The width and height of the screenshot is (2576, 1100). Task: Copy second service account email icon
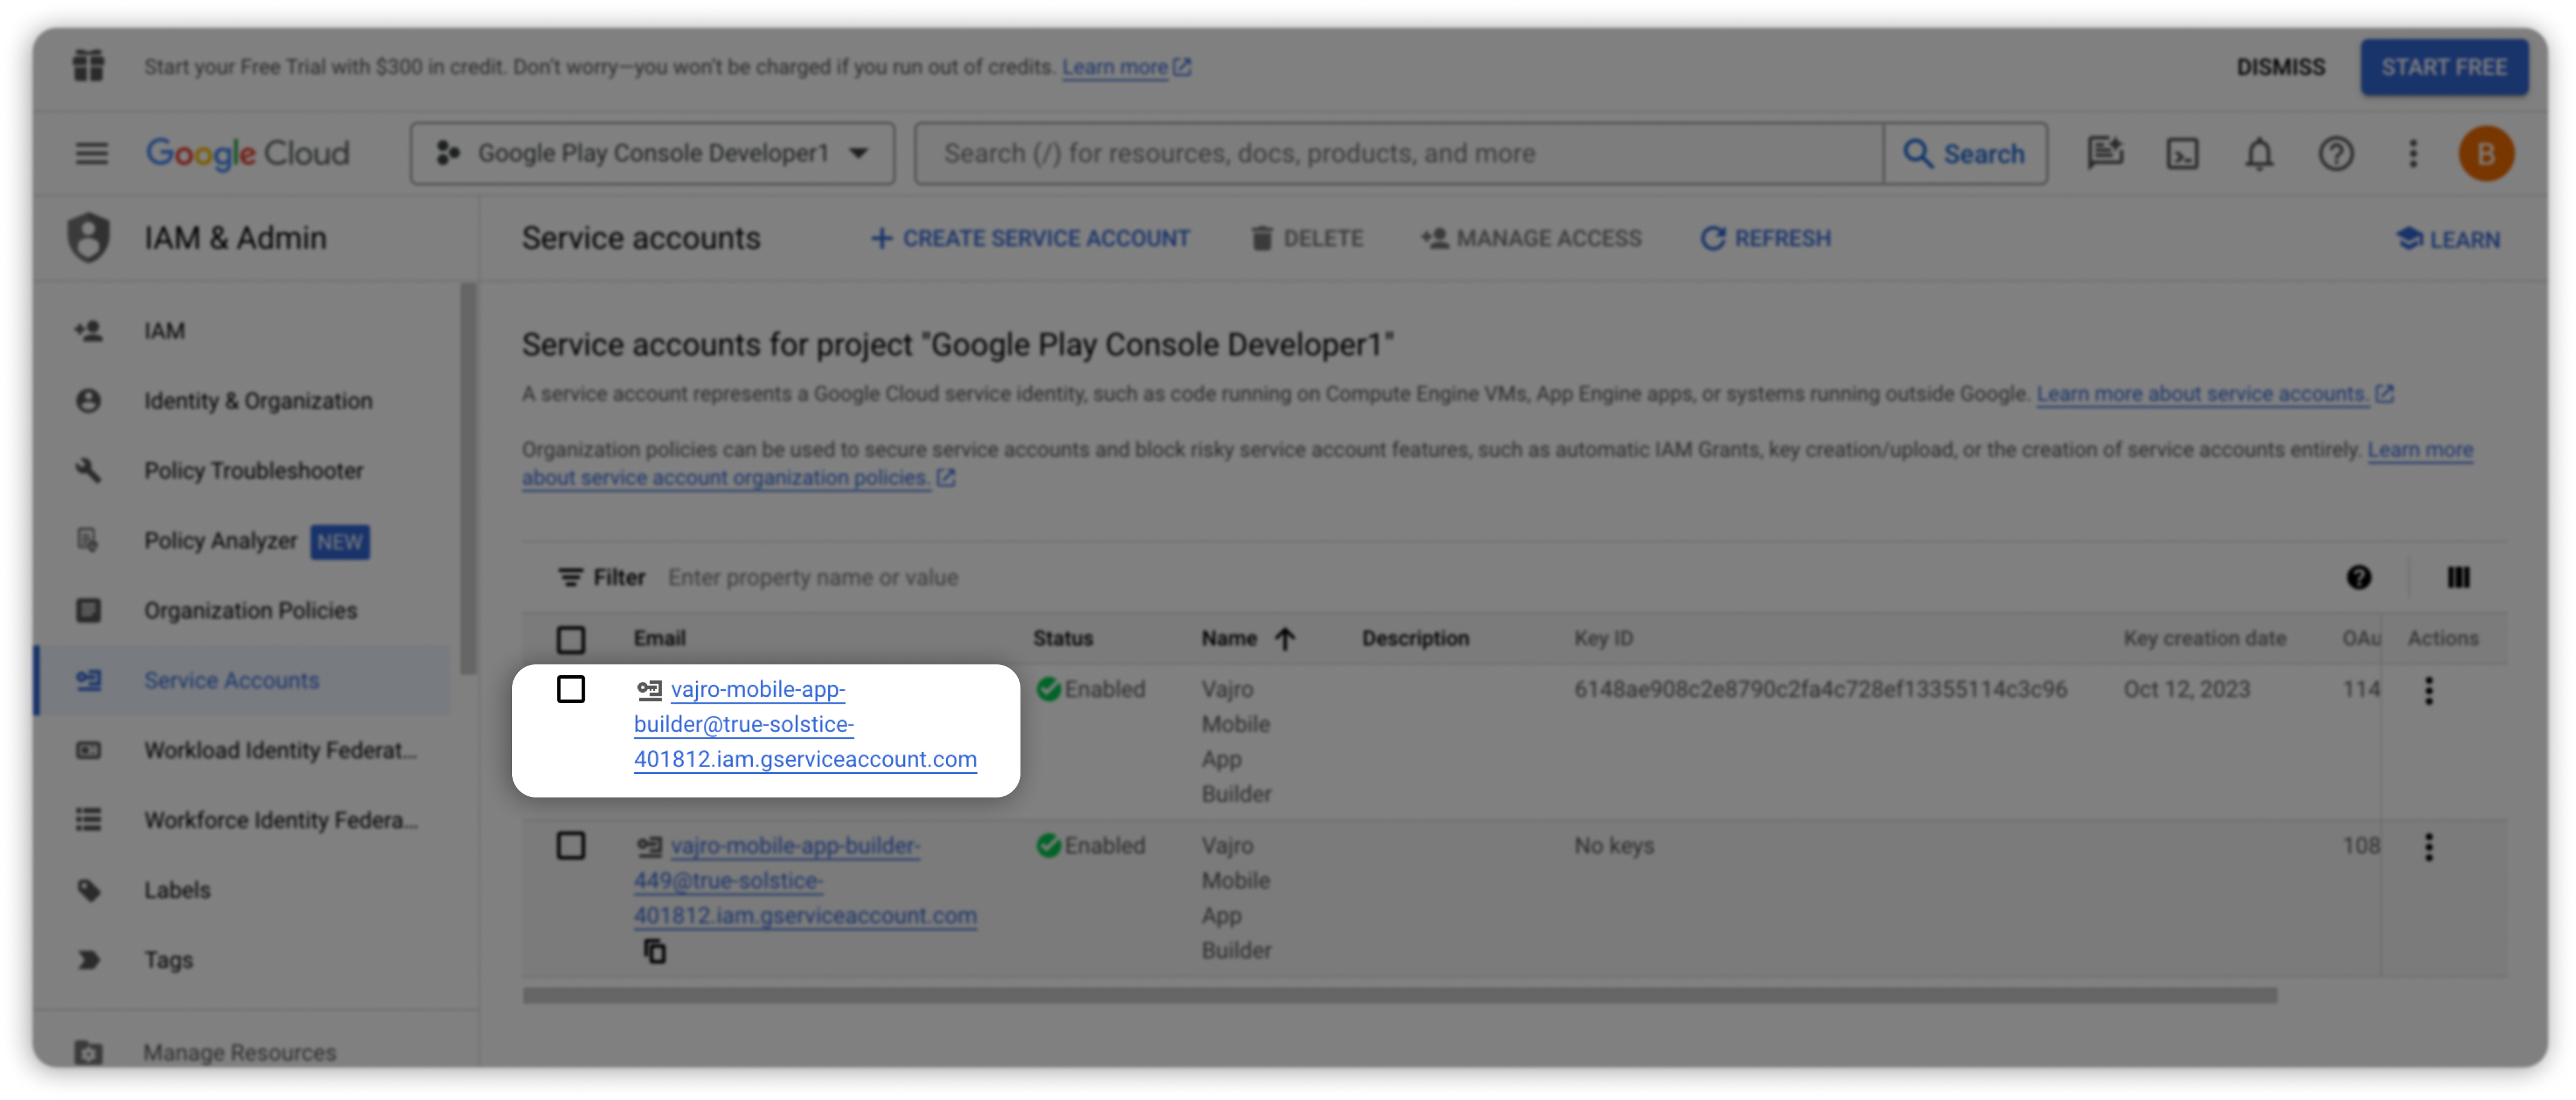pos(655,951)
